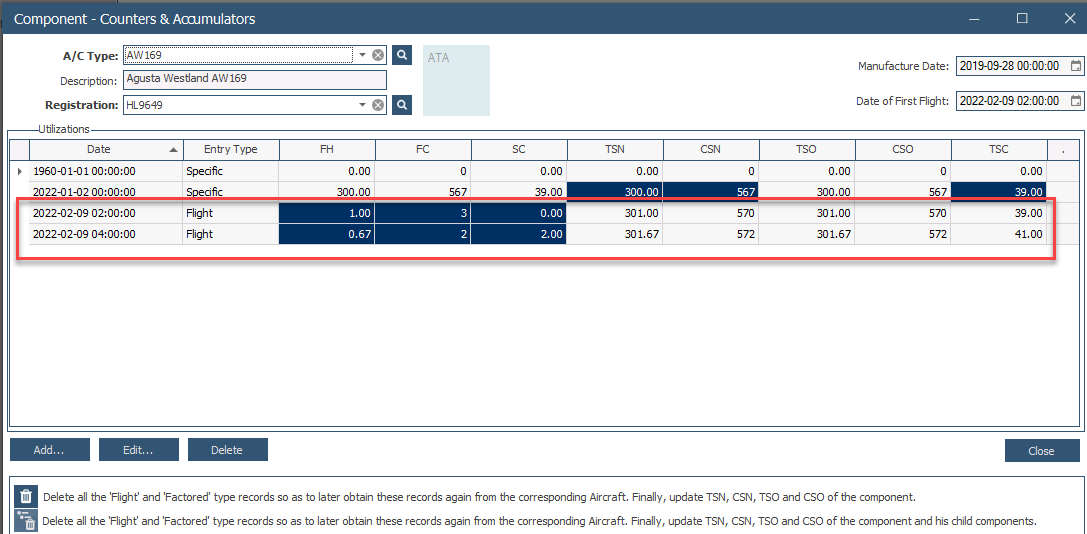Click the Close button at bottom right
This screenshot has width=1087, height=534.
1041,451
